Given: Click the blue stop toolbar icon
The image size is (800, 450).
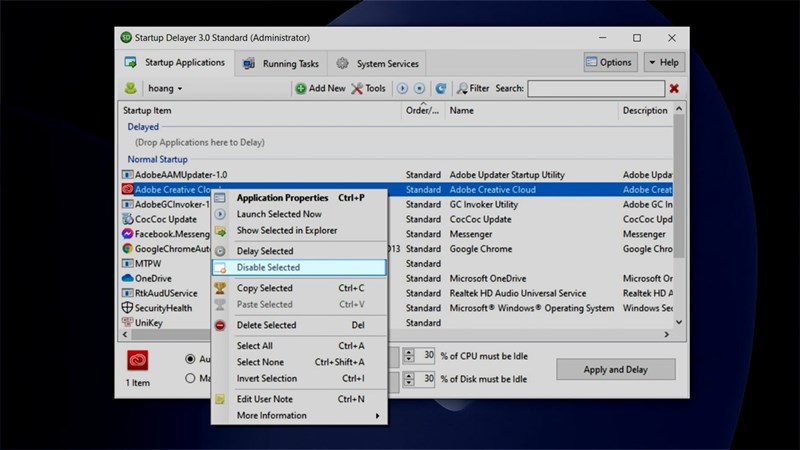Looking at the screenshot, I should click(x=419, y=89).
